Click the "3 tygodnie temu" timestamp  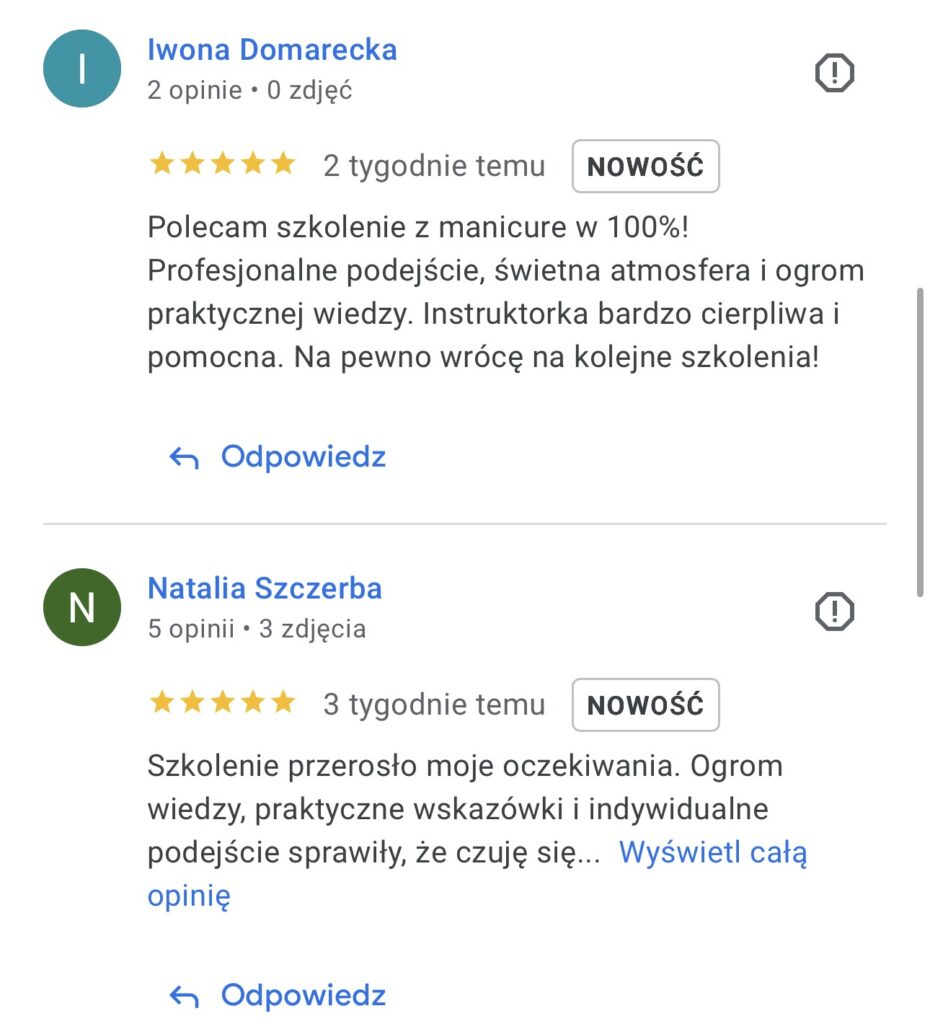click(434, 705)
